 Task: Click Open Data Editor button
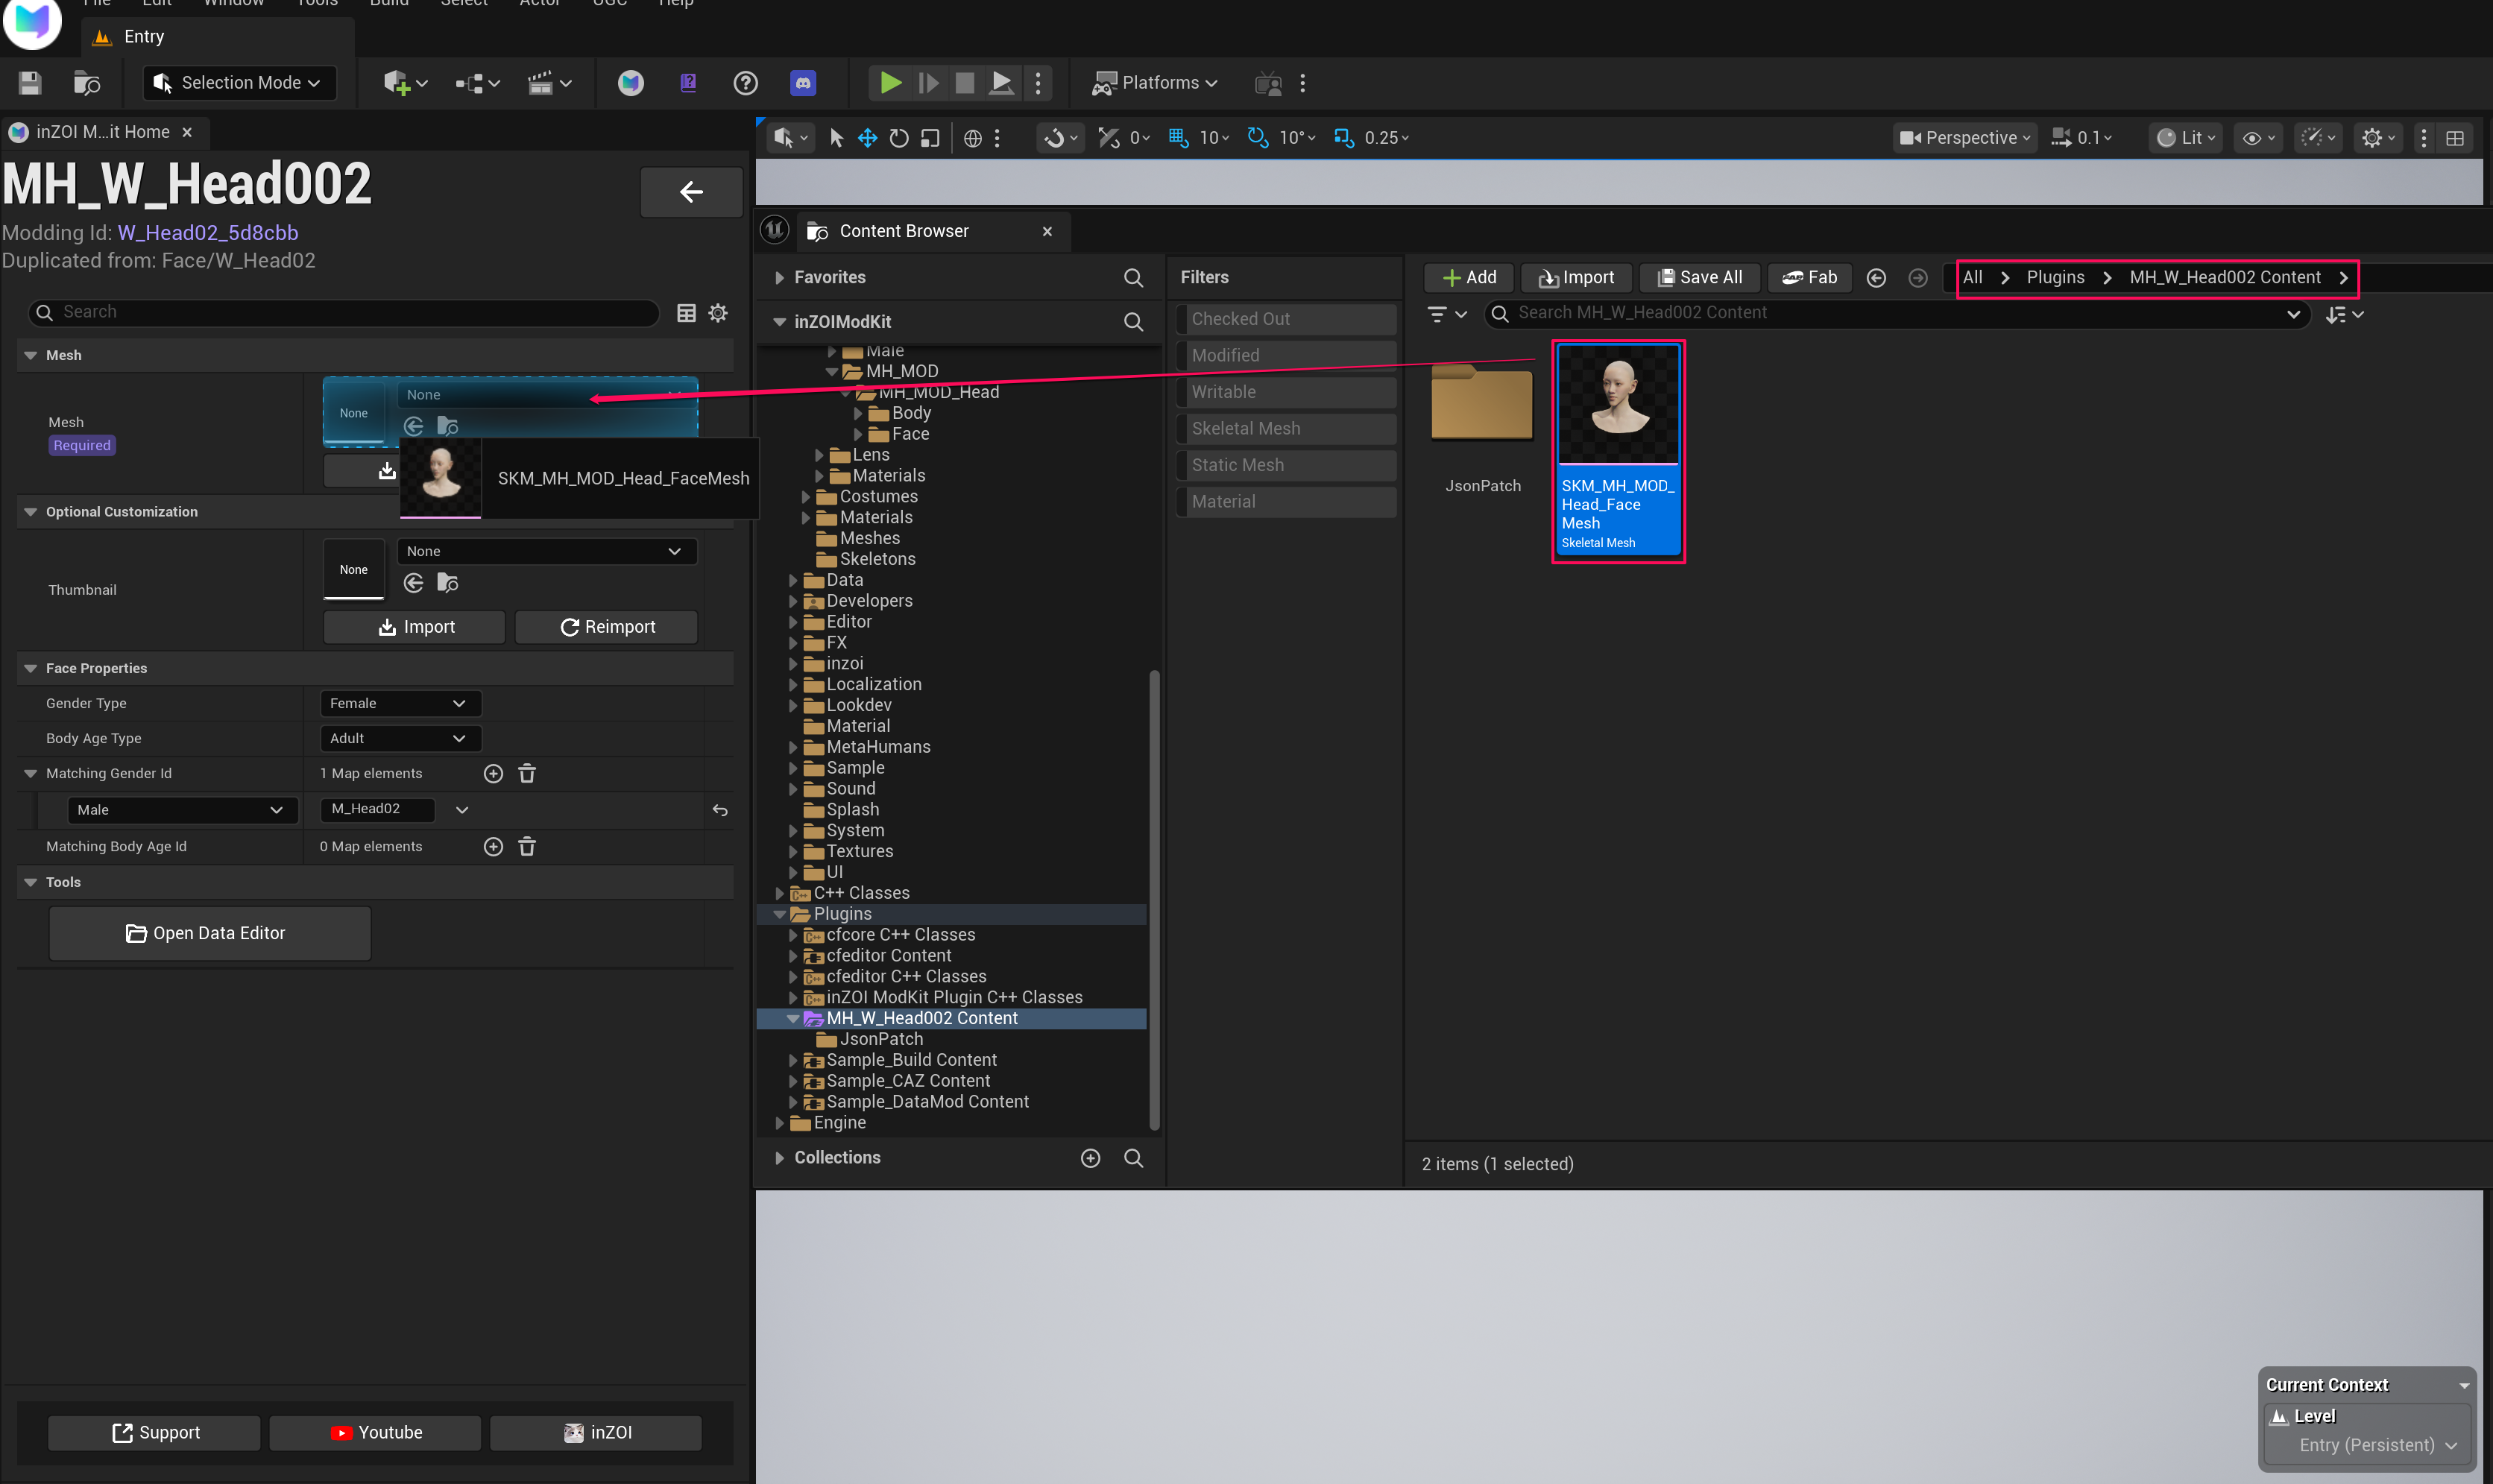click(x=209, y=933)
